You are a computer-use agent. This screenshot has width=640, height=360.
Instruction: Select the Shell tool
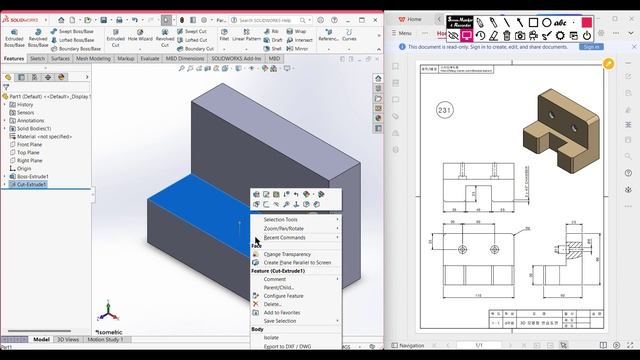[273, 49]
